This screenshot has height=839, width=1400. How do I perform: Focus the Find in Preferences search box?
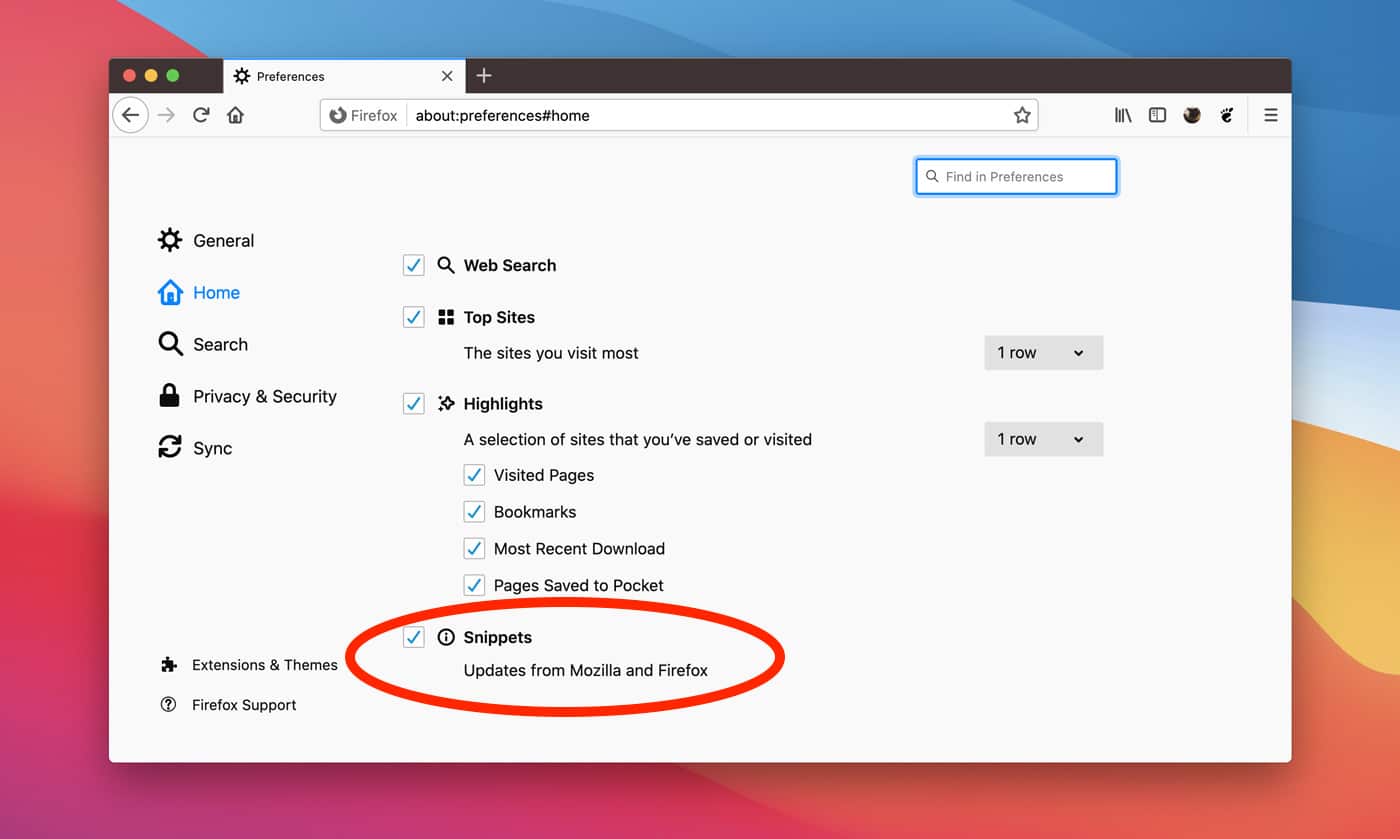click(1016, 176)
